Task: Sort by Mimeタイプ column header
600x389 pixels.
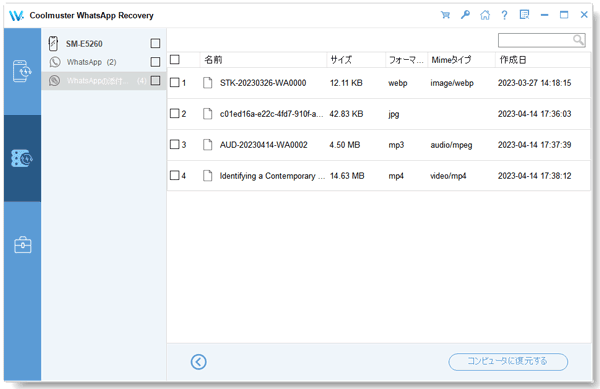Action: pos(461,60)
